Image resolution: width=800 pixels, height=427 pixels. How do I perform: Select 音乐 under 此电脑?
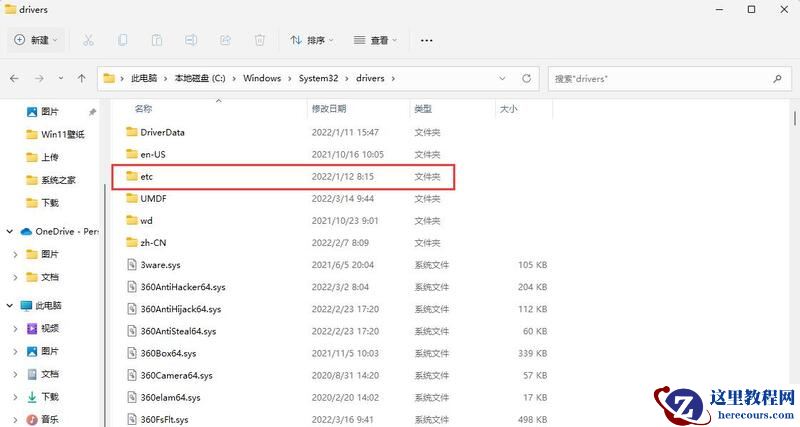pos(50,419)
